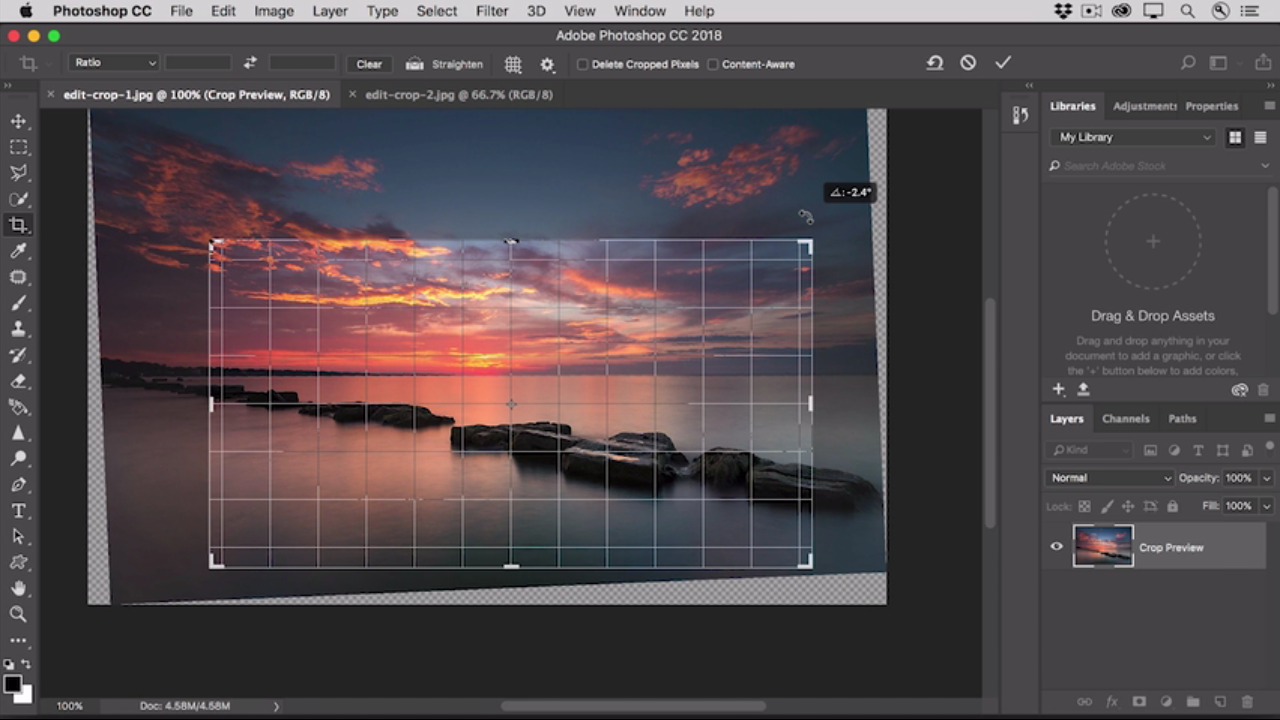The width and height of the screenshot is (1280, 720).
Task: Hide the Crop Preview layer
Action: pyautogui.click(x=1056, y=547)
